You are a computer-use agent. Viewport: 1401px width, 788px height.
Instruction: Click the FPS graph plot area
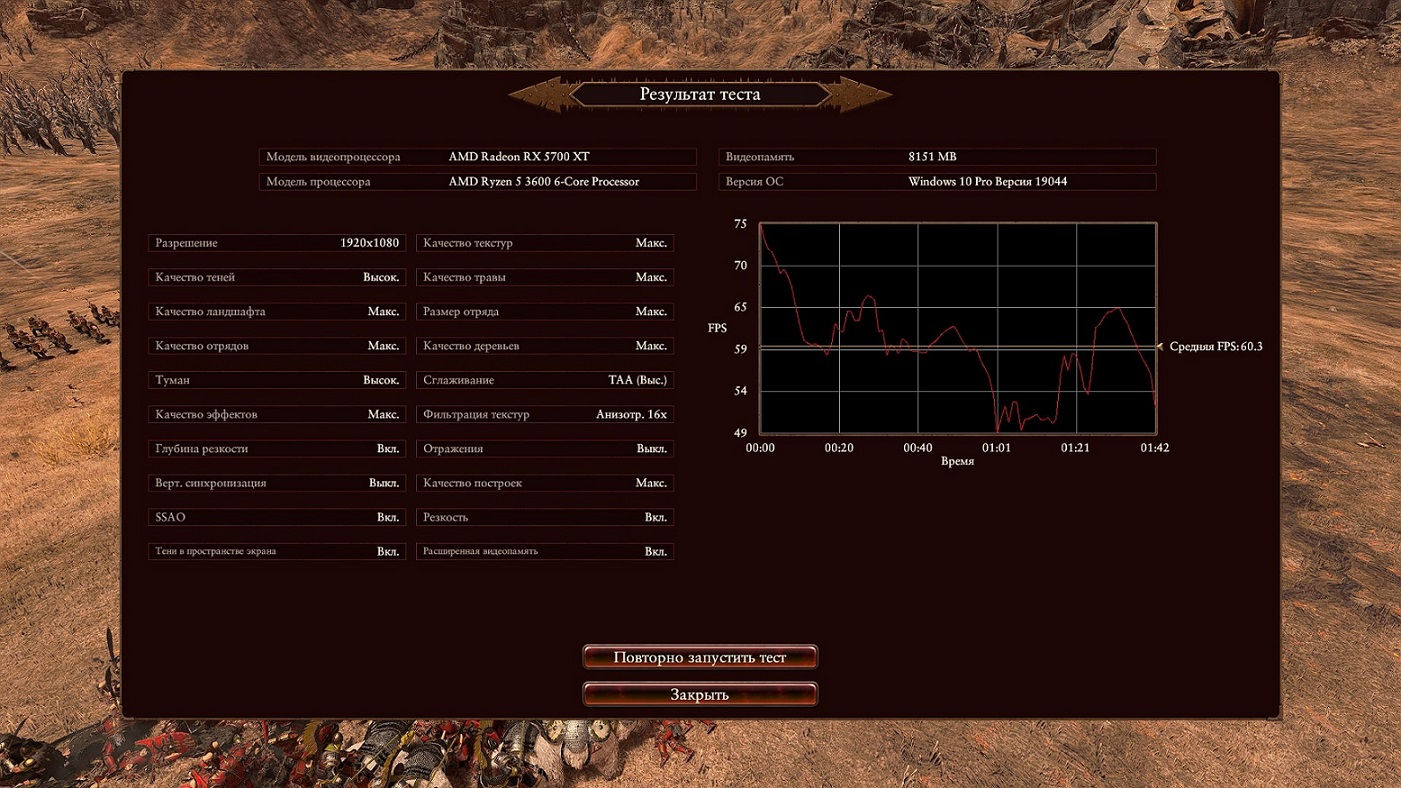coord(958,328)
